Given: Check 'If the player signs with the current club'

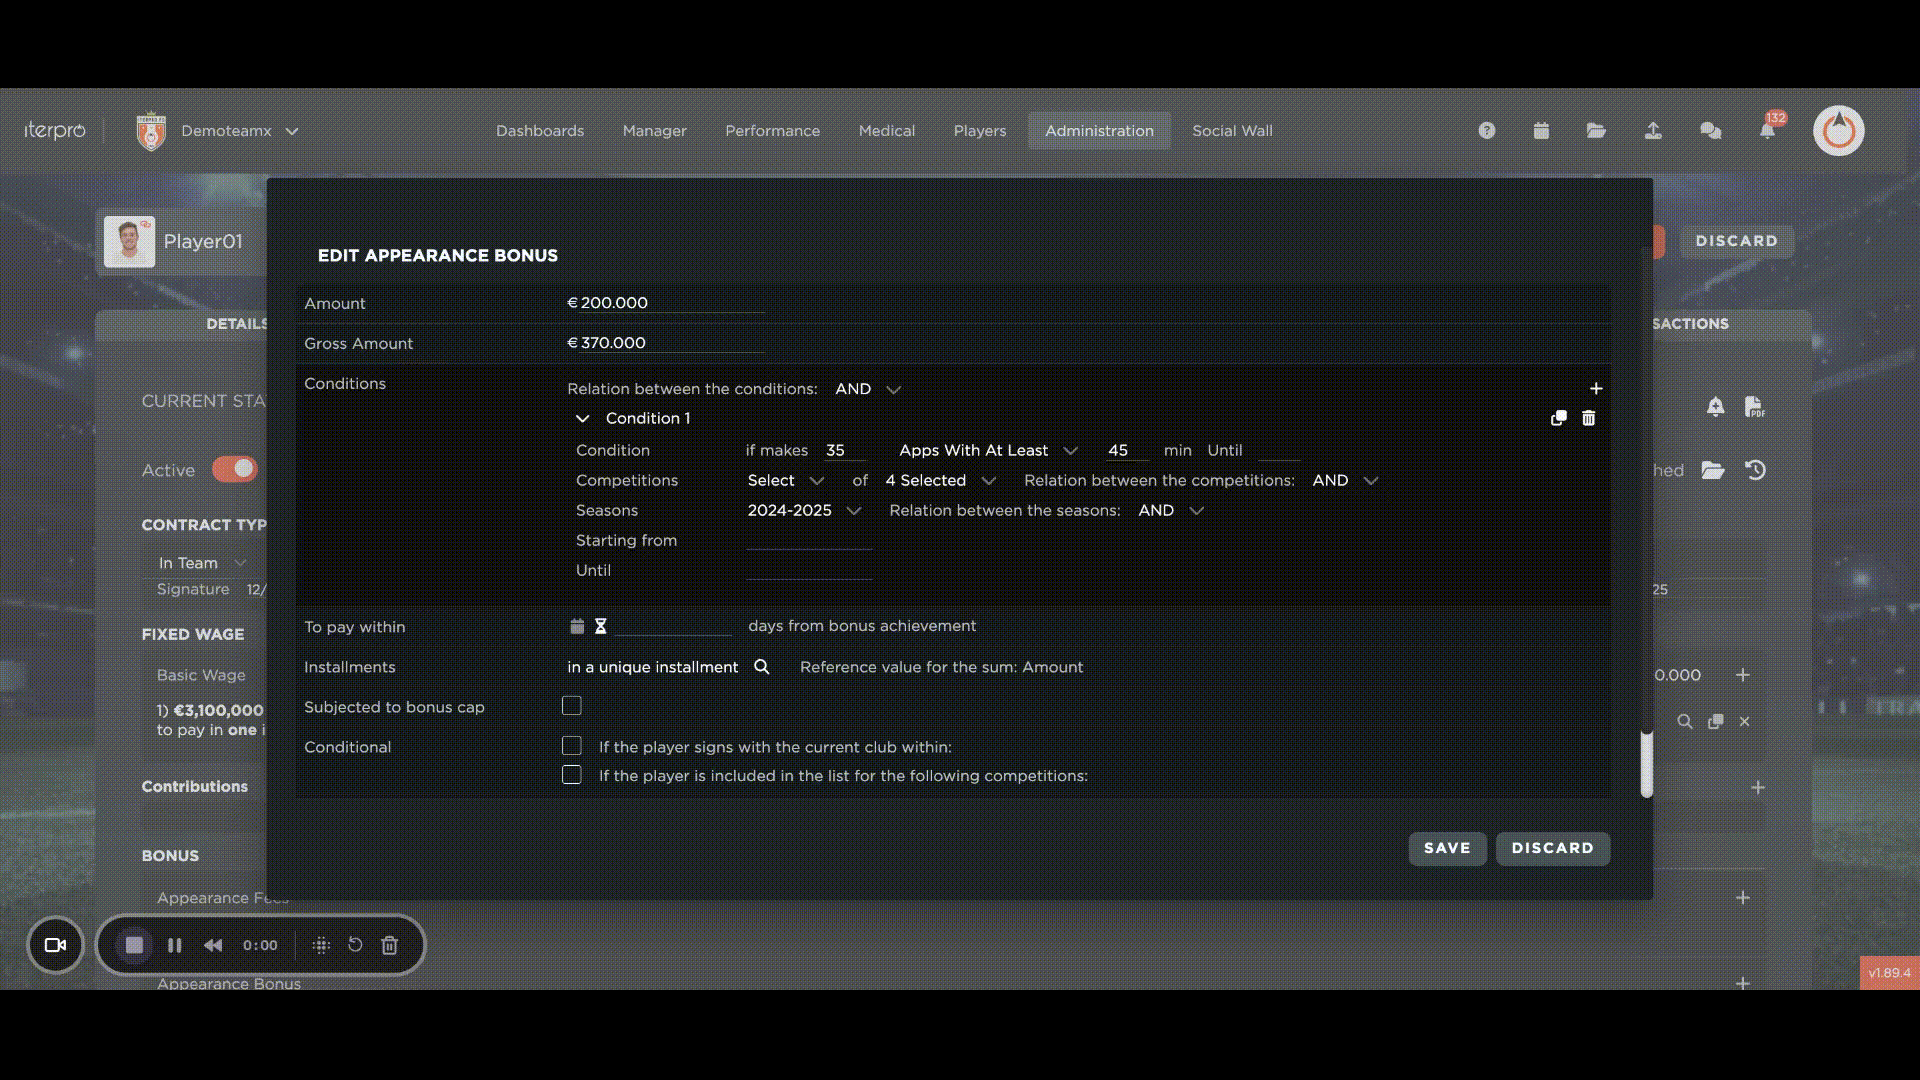Looking at the screenshot, I should [x=571, y=745].
